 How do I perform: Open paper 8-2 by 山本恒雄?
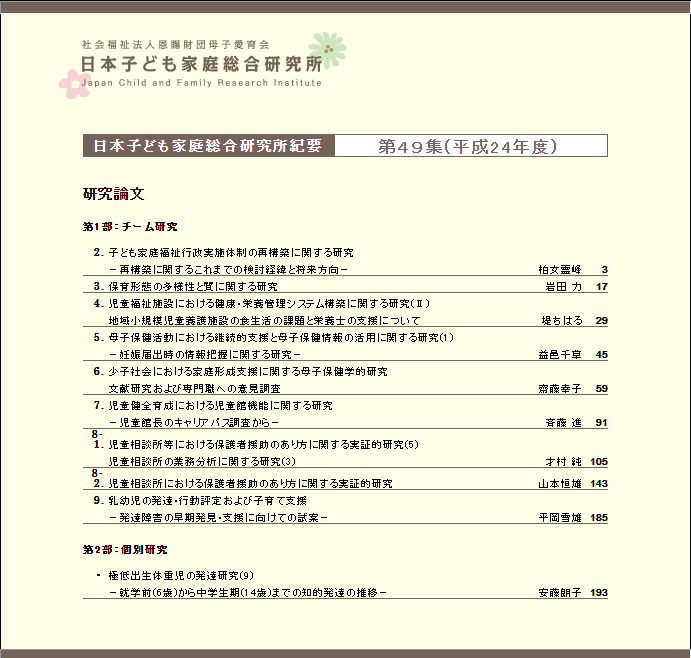pos(249,483)
